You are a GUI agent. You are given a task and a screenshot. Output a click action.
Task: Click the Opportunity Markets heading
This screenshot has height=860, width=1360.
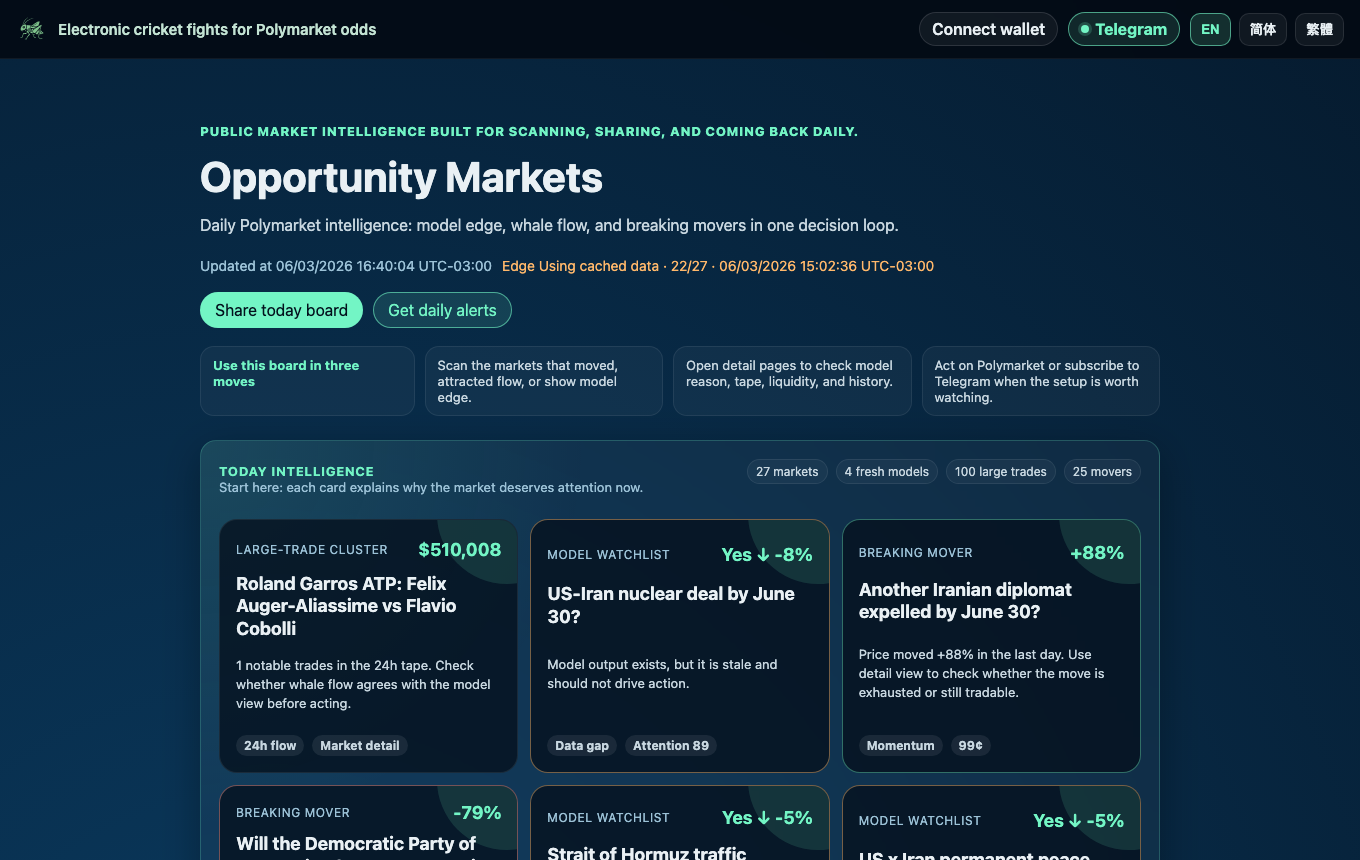(x=401, y=178)
